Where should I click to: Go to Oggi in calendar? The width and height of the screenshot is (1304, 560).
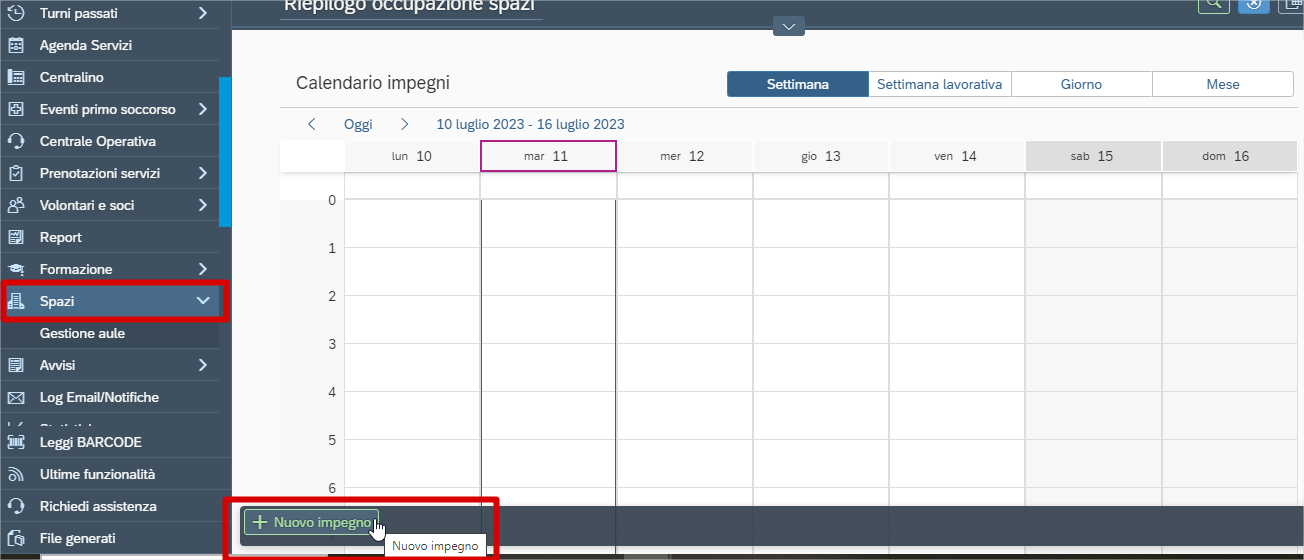(x=358, y=124)
